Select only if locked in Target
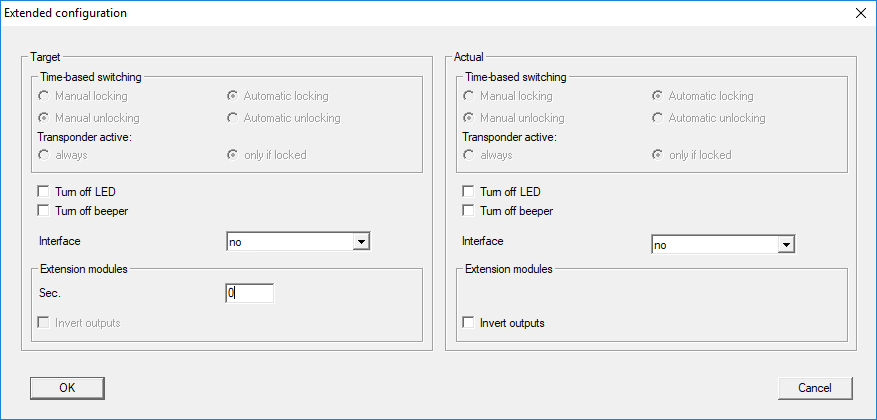This screenshot has width=877, height=420. (x=233, y=155)
